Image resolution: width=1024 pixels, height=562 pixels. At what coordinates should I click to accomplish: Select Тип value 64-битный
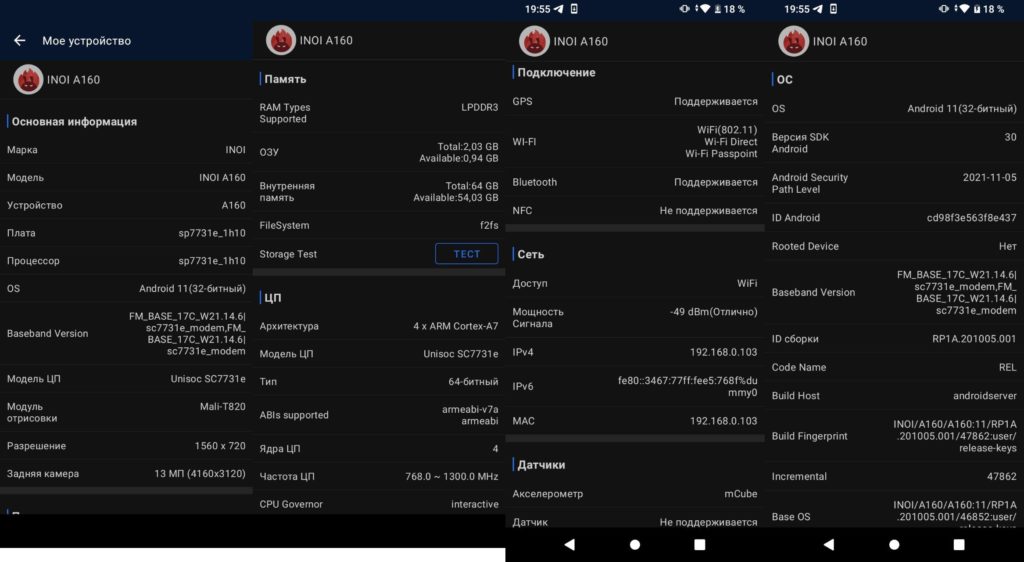[x=473, y=381]
